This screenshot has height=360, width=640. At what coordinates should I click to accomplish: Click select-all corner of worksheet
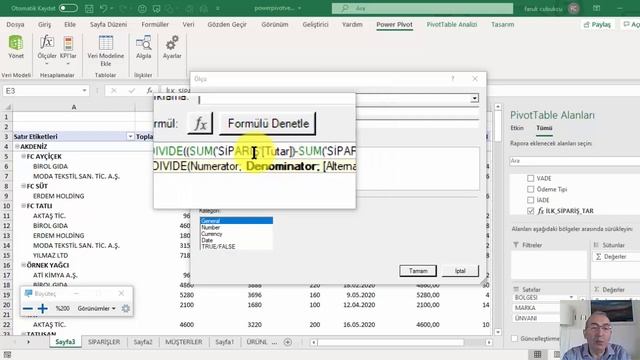click(7, 107)
